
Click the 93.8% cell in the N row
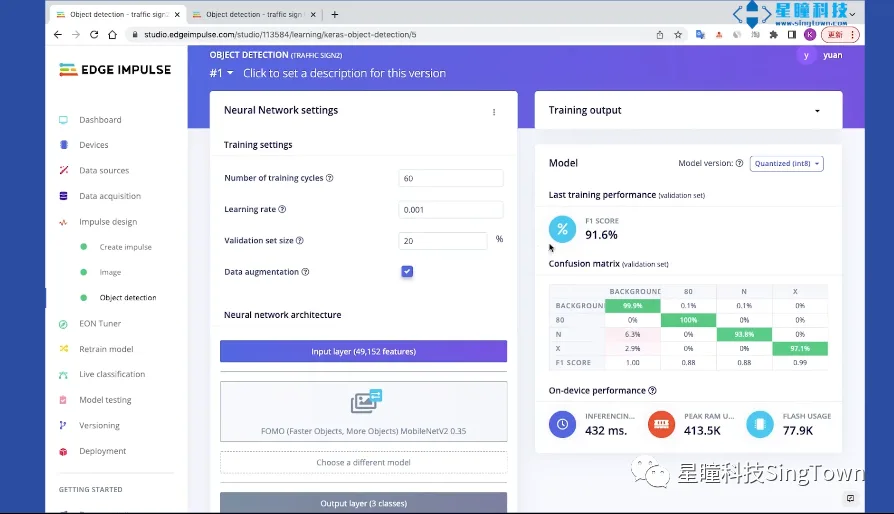tap(744, 334)
